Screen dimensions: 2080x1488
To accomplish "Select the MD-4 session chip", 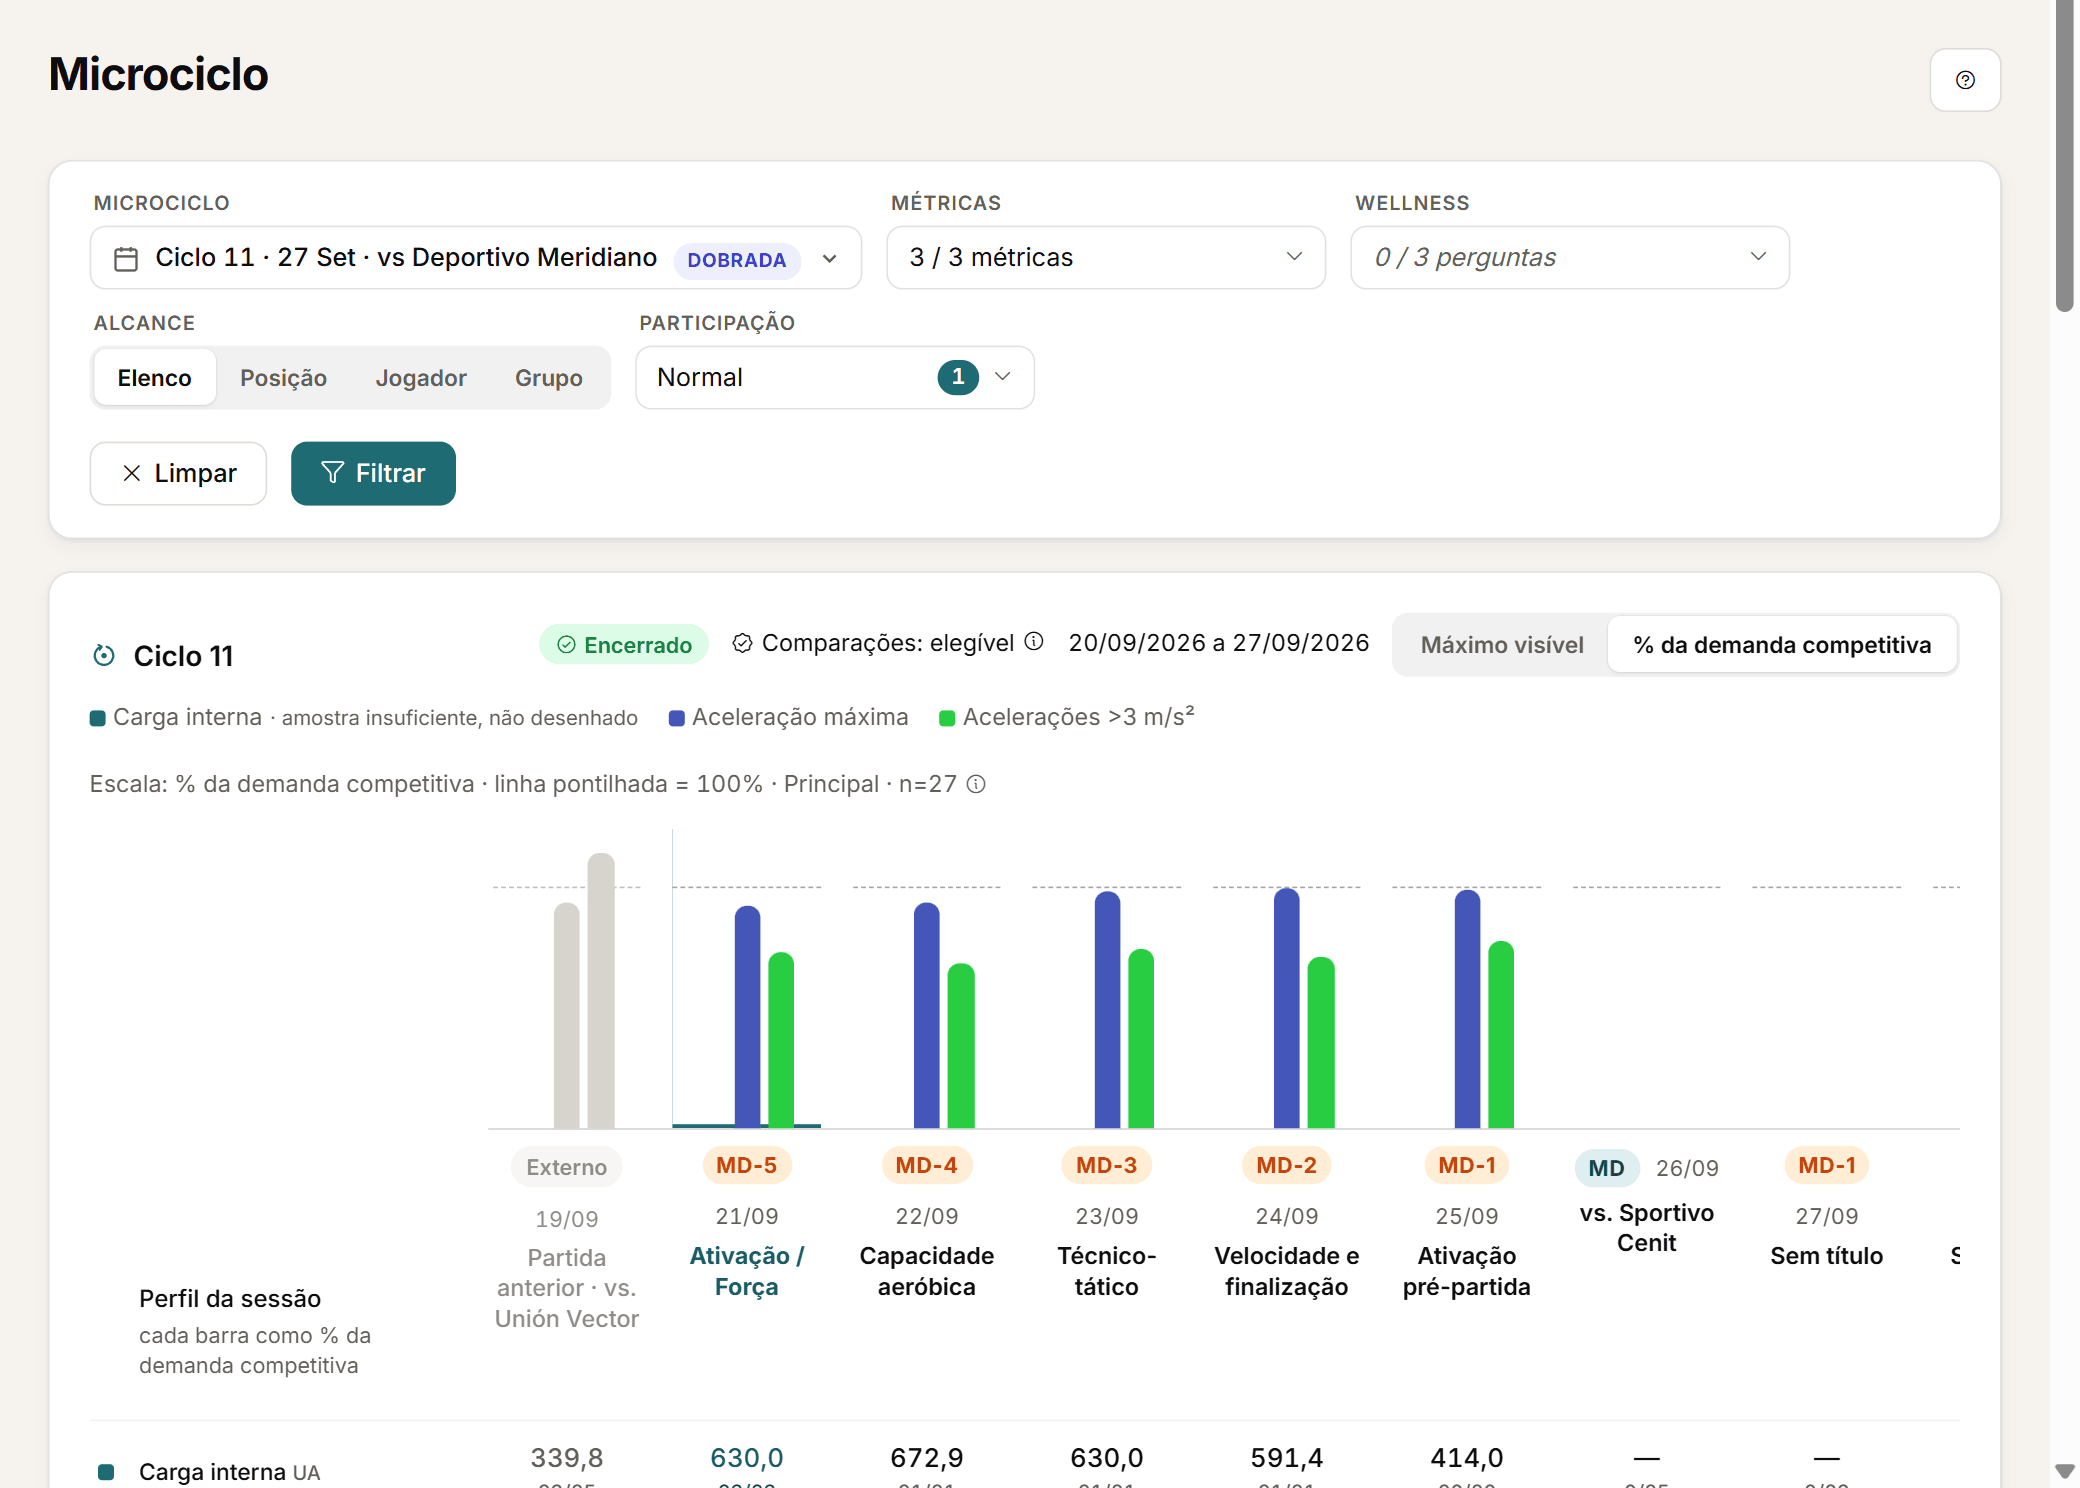I will click(926, 1165).
